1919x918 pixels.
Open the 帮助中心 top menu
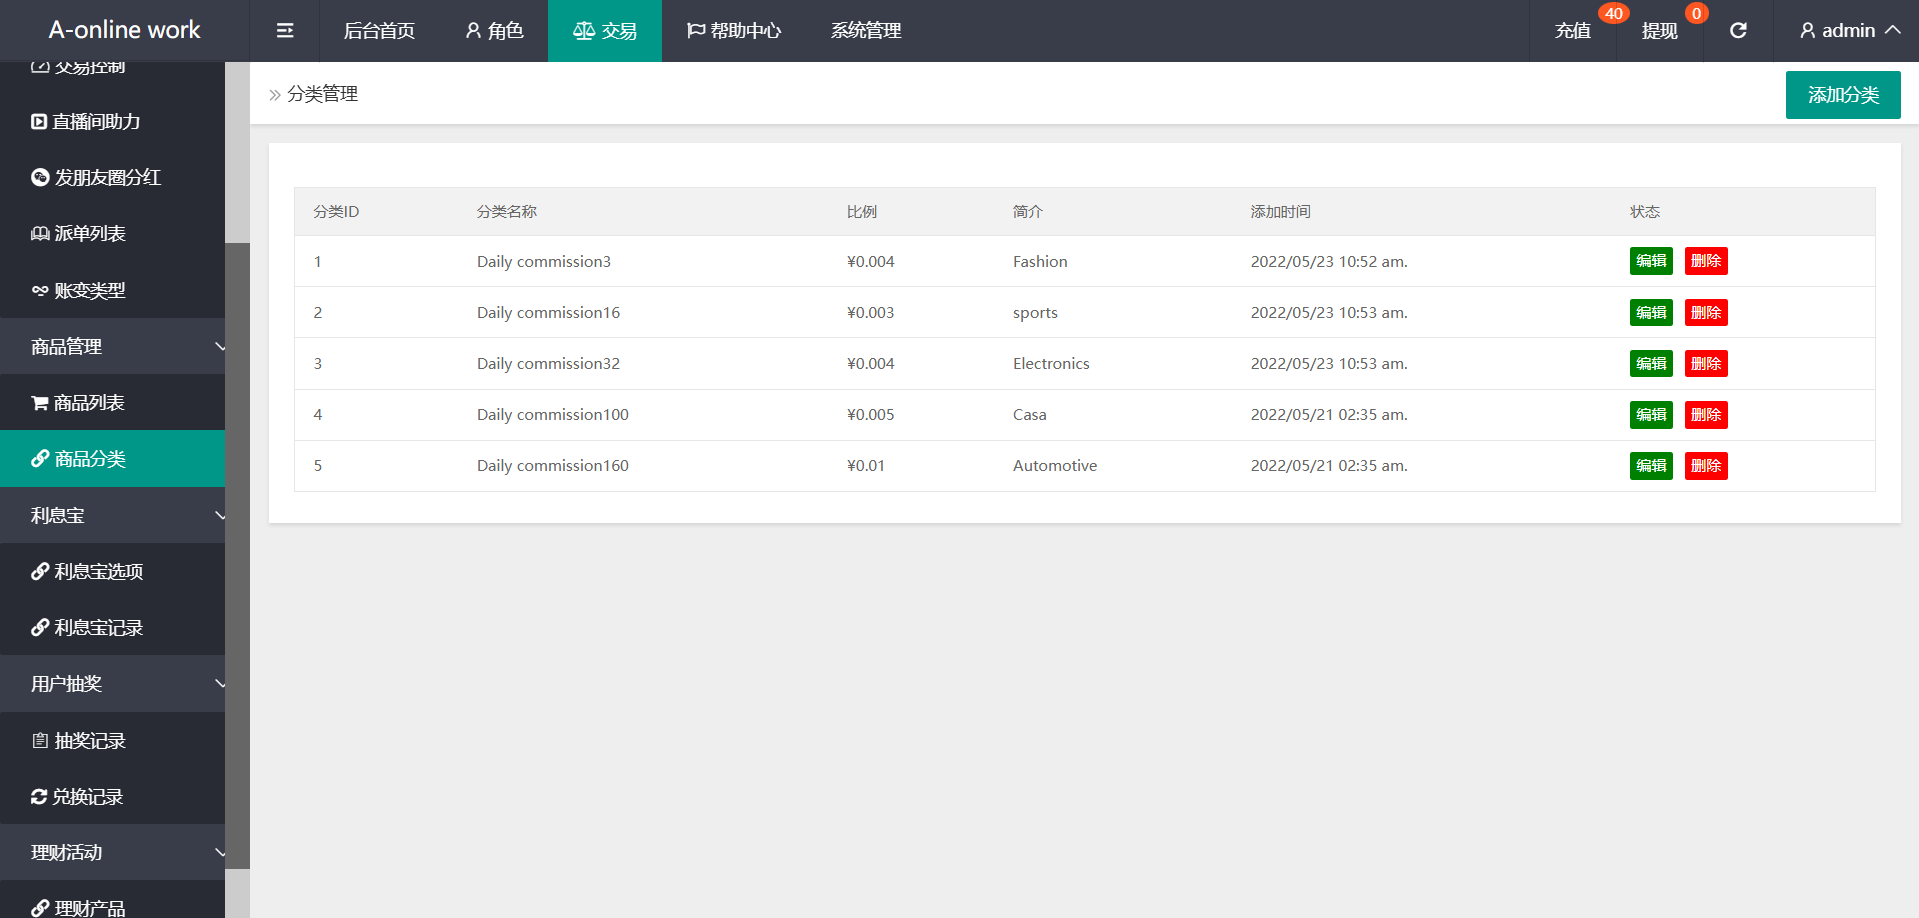pos(734,31)
